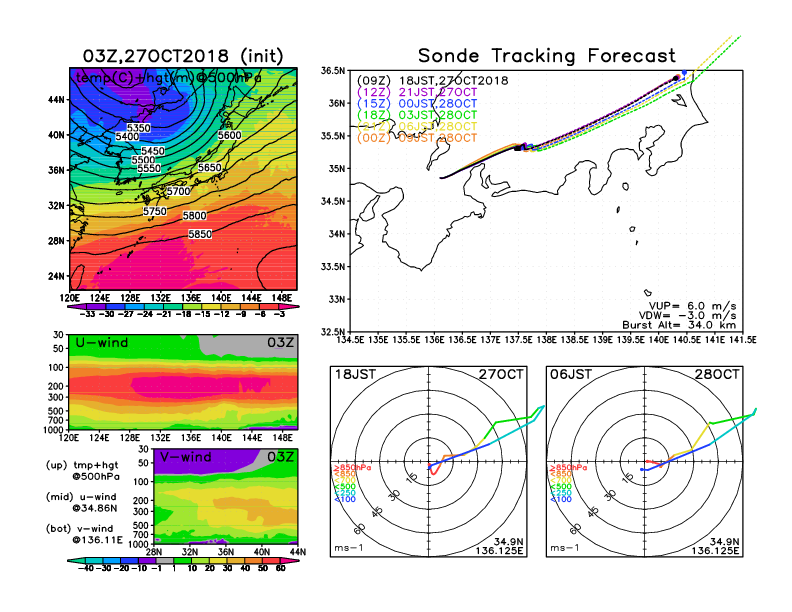This screenshot has height=612, width=792.
Task: Pick the gray swatch between -1 and 1
Action: (164, 560)
